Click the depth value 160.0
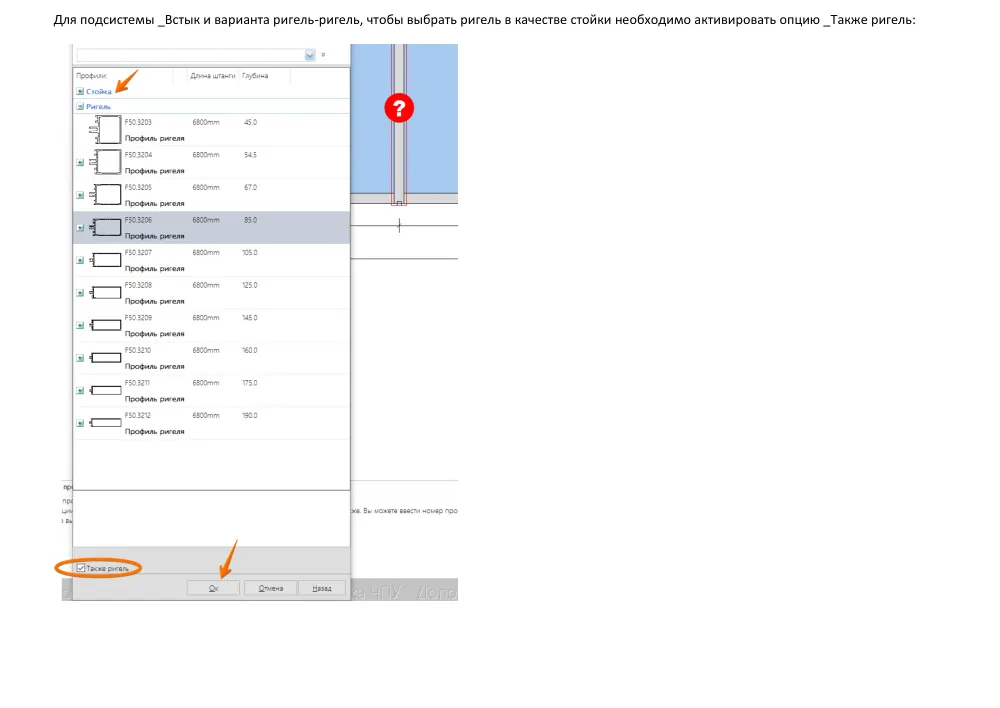This screenshot has width=1000, height=708. [250, 350]
